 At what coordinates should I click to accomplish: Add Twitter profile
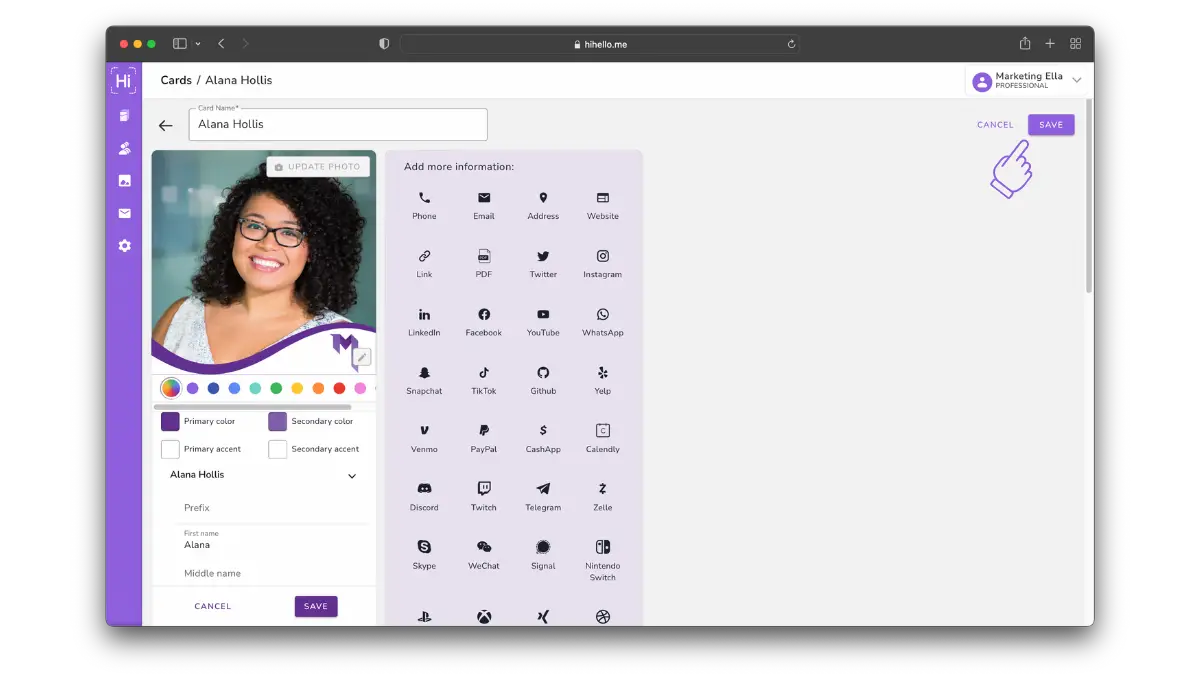543,264
